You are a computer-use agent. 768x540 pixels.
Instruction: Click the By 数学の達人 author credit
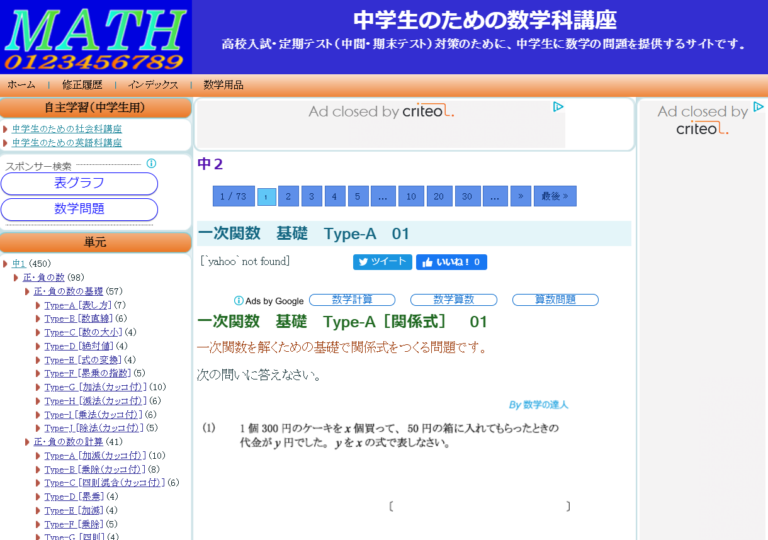tap(538, 405)
